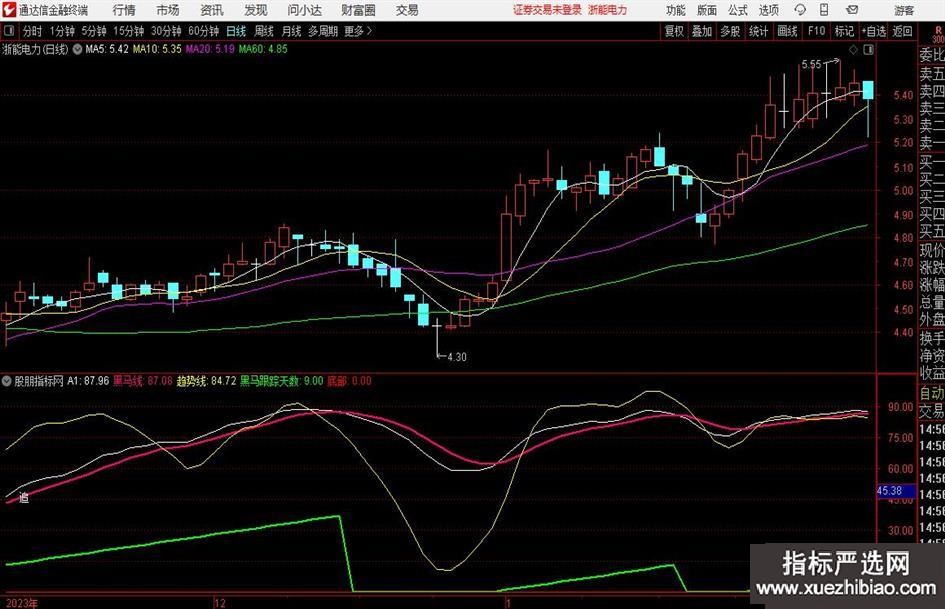This screenshot has height=609, width=945.
Task: Open the 资讯 menu
Action: (212, 10)
